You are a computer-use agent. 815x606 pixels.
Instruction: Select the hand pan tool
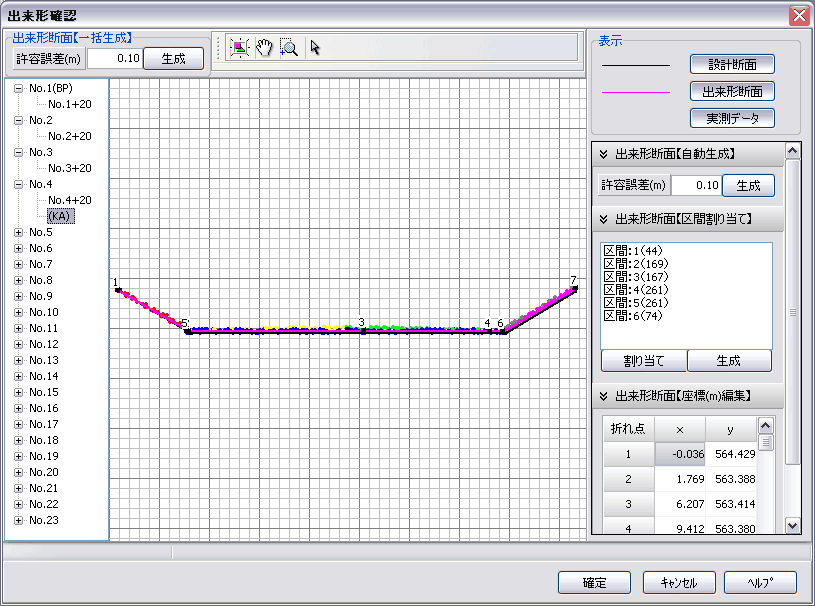(x=264, y=47)
